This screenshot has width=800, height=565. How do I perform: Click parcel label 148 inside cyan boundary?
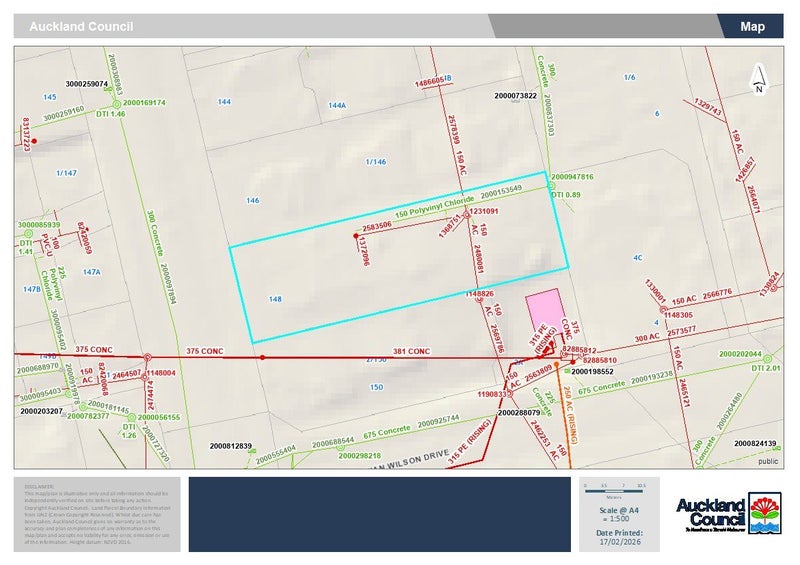(x=276, y=299)
